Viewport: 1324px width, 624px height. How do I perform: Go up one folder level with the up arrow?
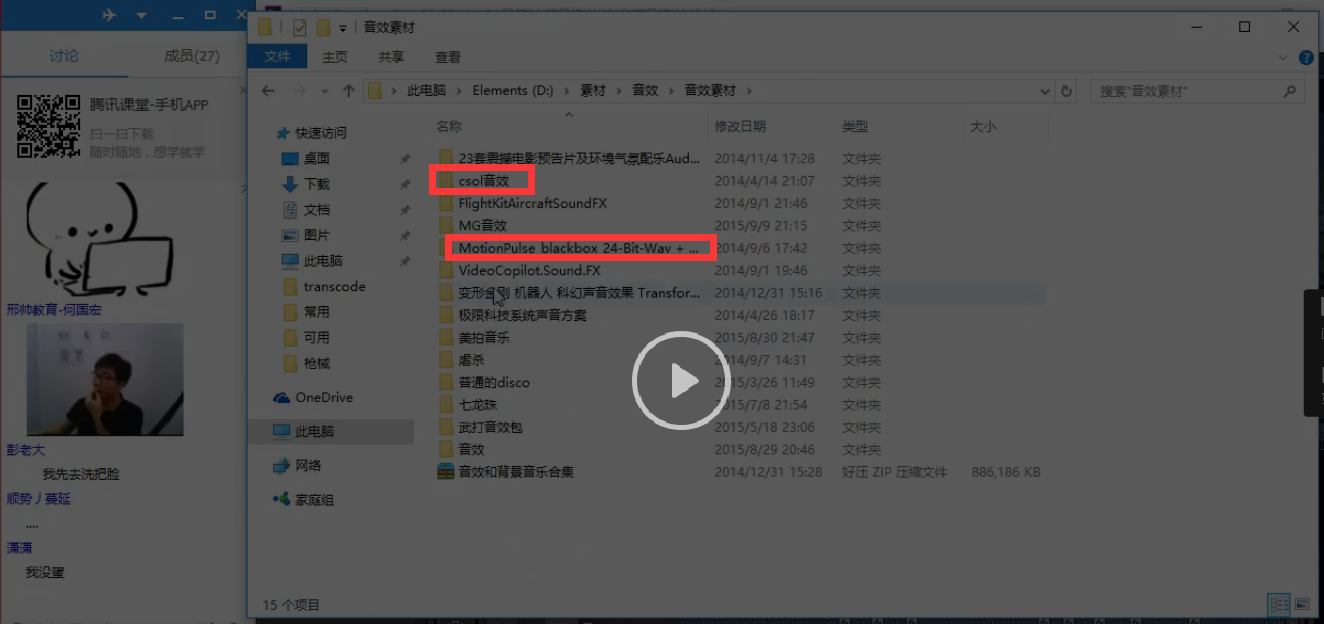tap(349, 90)
